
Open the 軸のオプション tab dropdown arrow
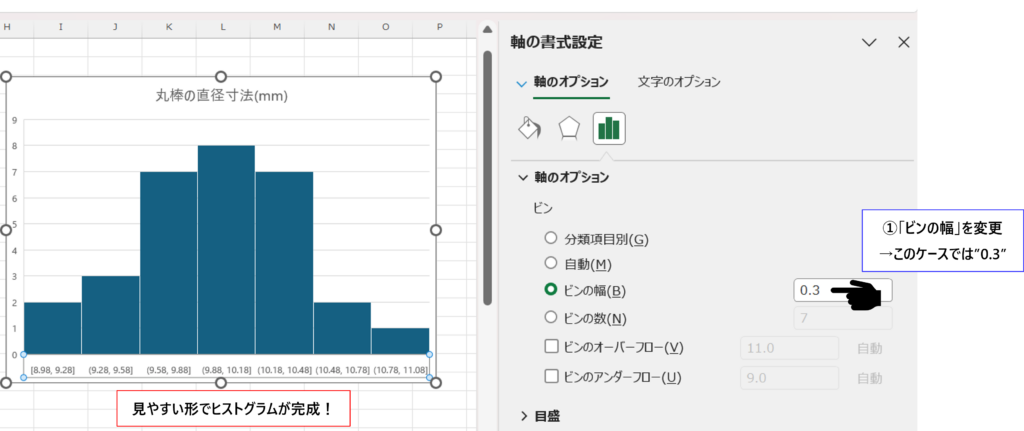point(520,84)
